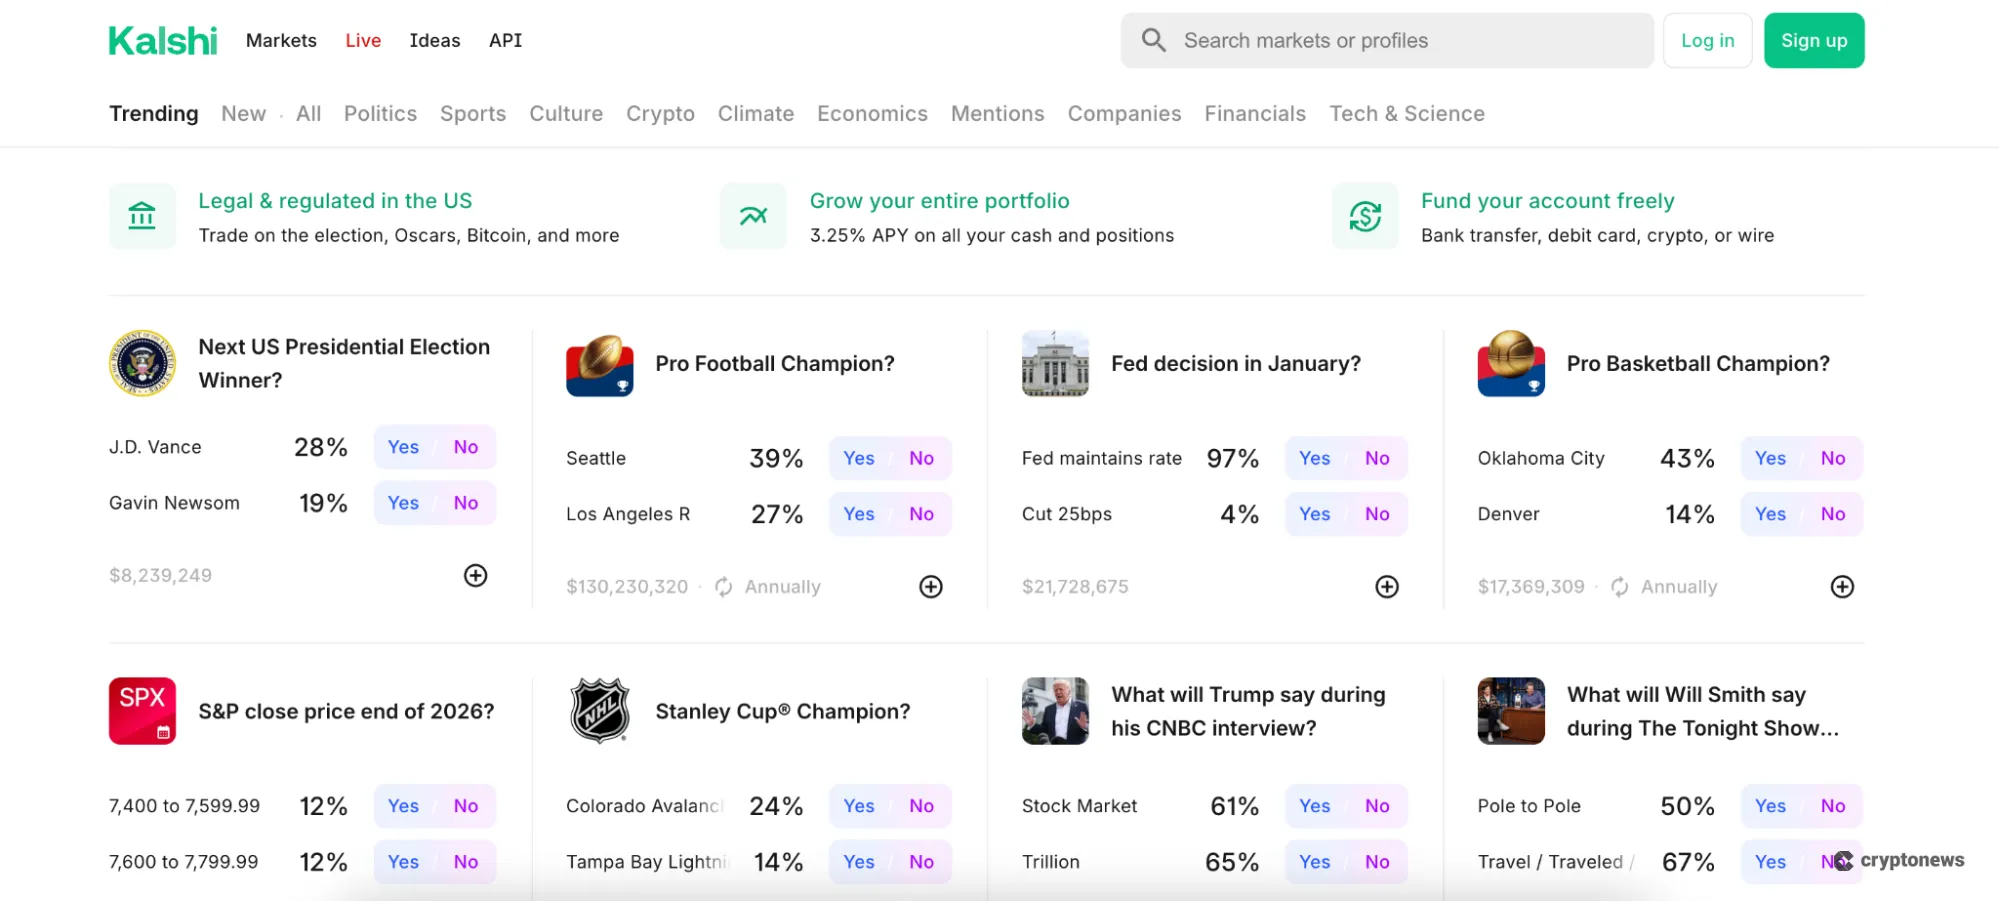The height and width of the screenshot is (901, 1999).
Task: Switch to the Politics category tab
Action: pyautogui.click(x=380, y=114)
